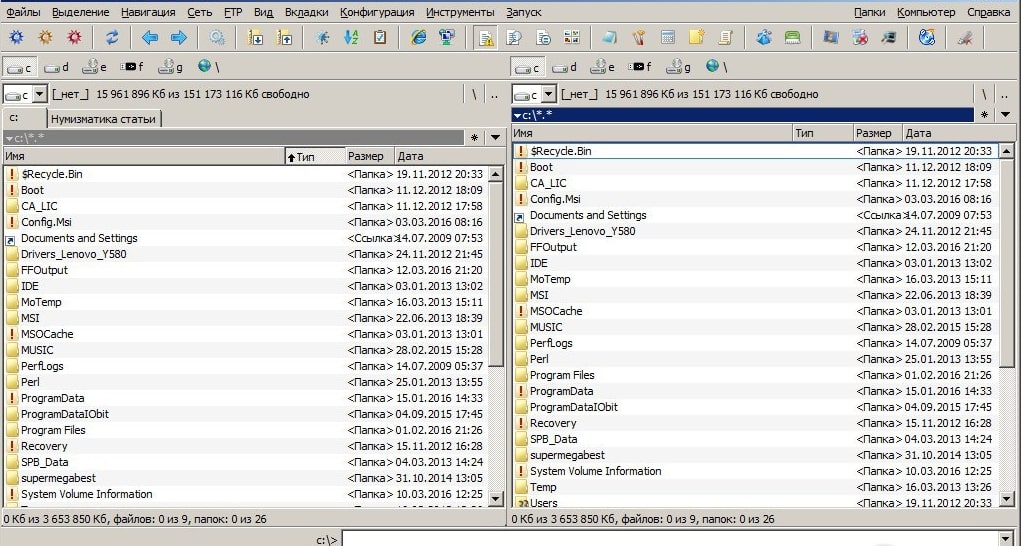This screenshot has width=1021, height=546.
Task: Sort right panel by Размер column
Action: [x=877, y=133]
